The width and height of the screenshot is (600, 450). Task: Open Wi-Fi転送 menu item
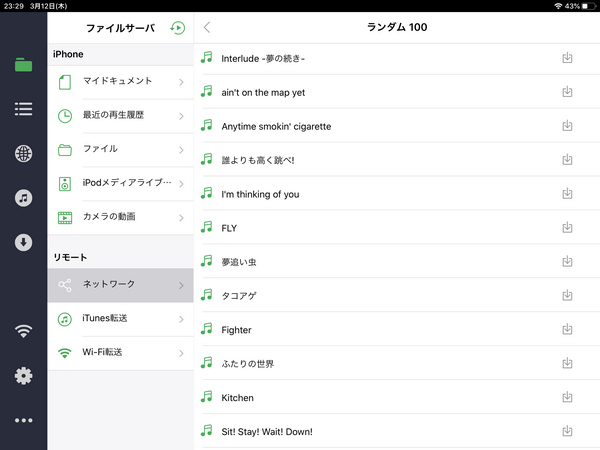click(x=121, y=353)
